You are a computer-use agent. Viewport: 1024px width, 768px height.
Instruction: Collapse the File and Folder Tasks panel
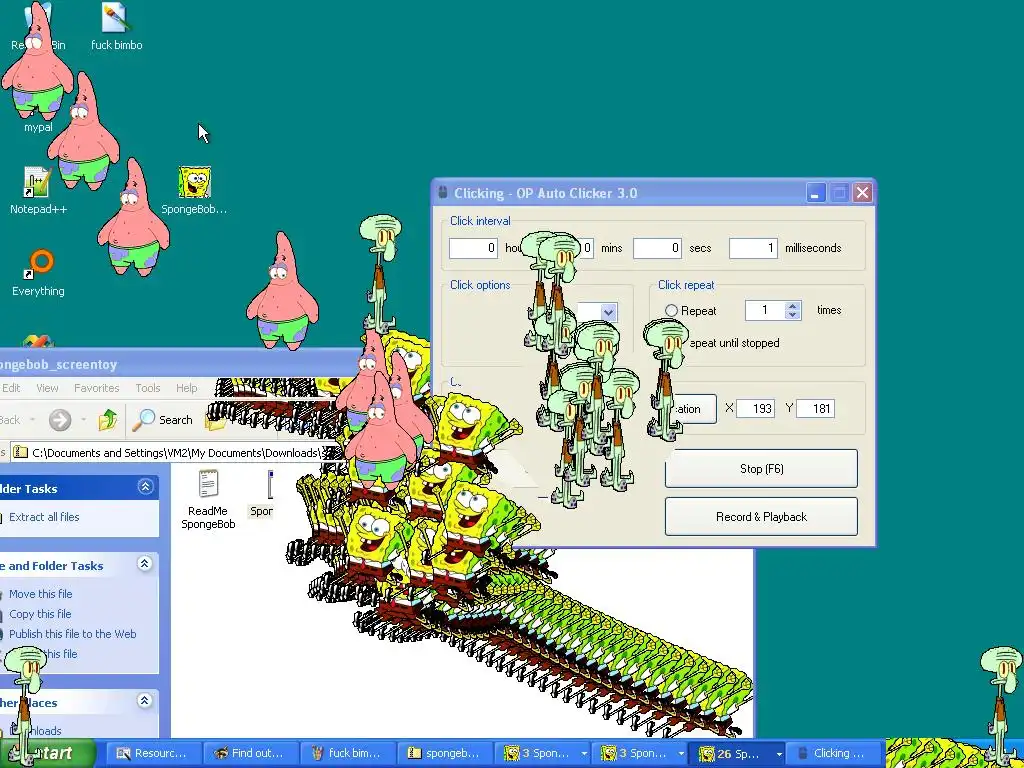[145, 564]
